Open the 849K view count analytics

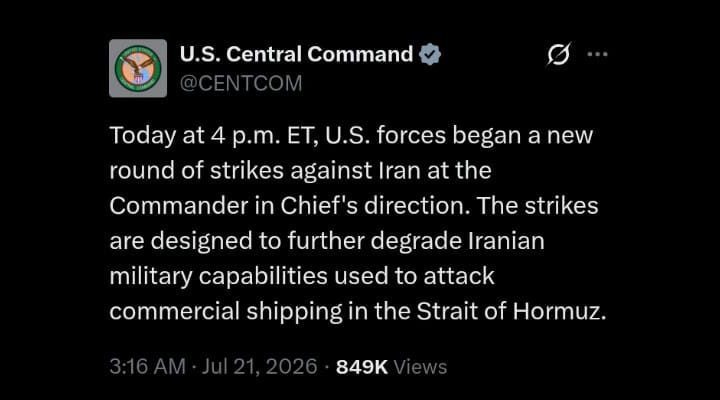click(362, 367)
